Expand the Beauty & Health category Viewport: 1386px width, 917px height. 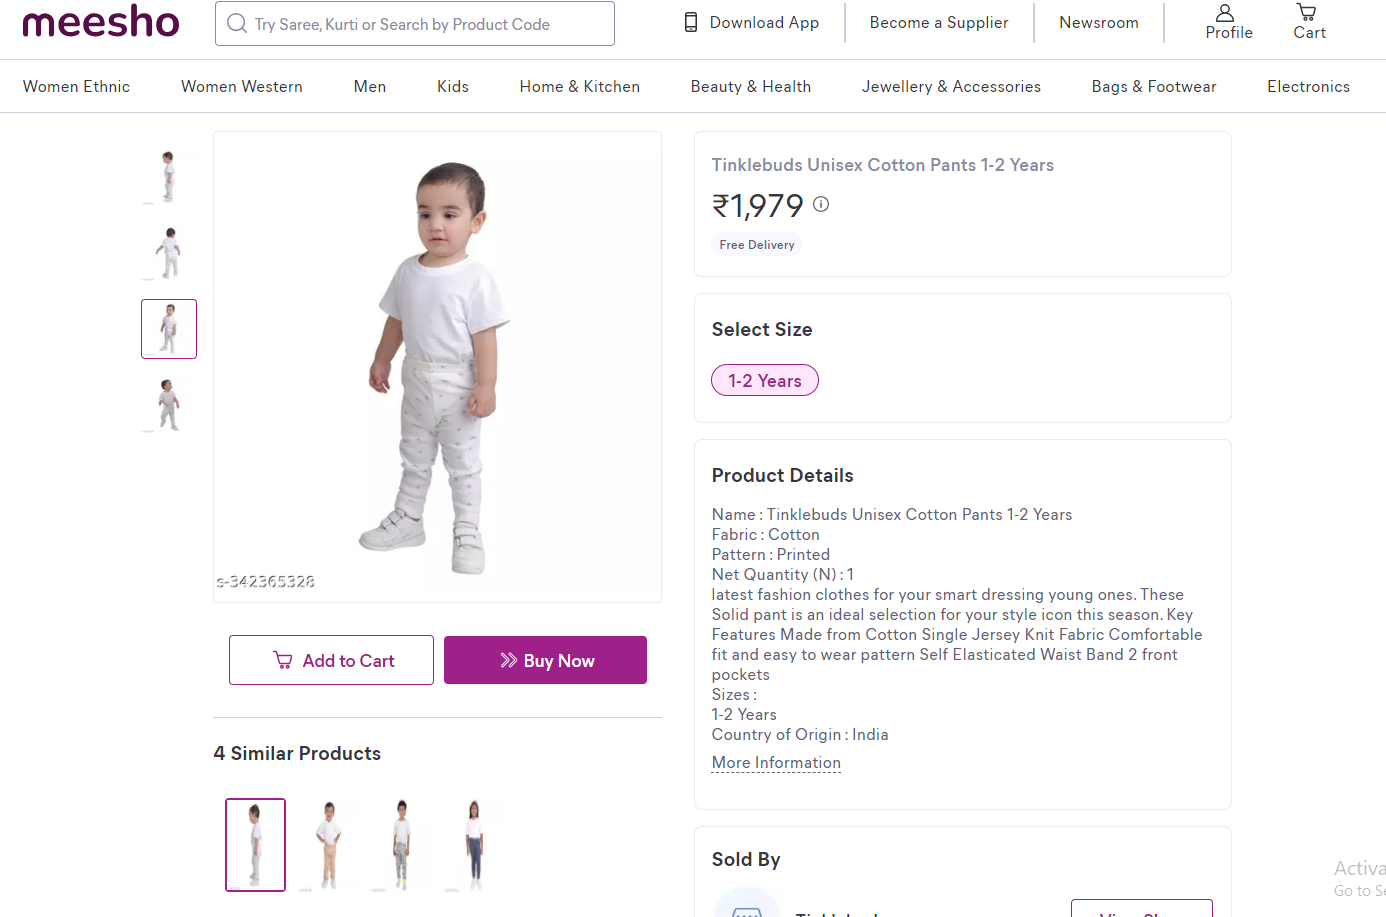click(x=750, y=87)
